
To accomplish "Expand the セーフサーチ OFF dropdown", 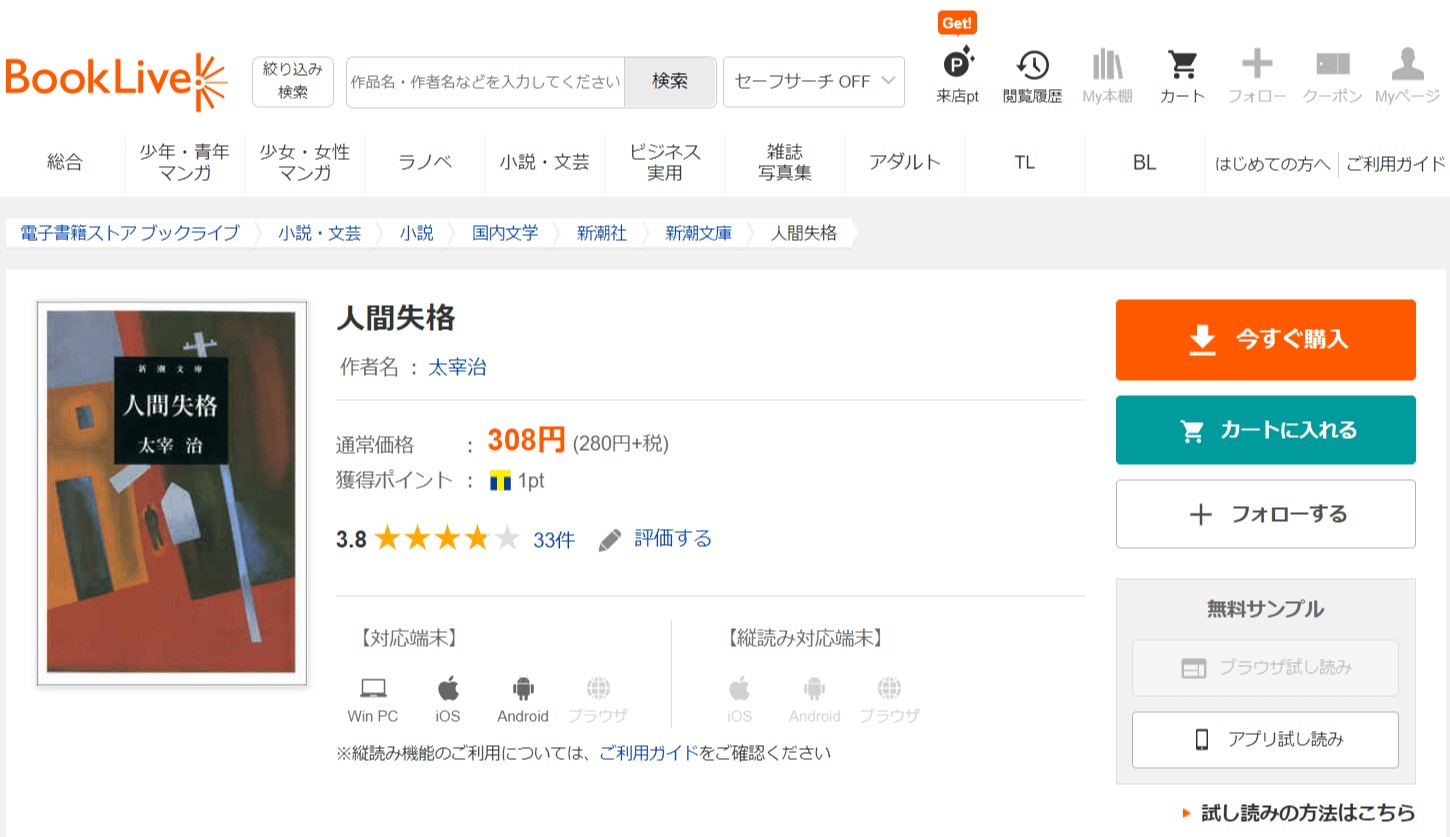I will (x=813, y=82).
